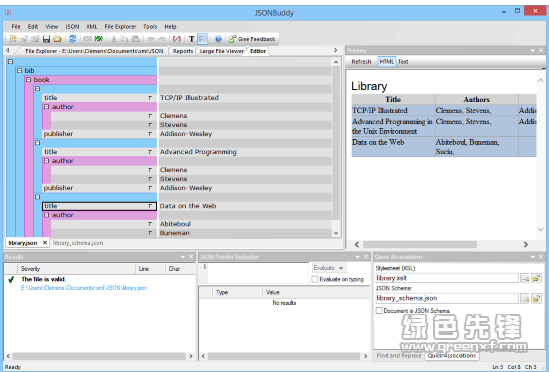Click the Copy toolbar icon
Image resolution: width=549 pixels, height=372 pixels.
tap(125, 39)
